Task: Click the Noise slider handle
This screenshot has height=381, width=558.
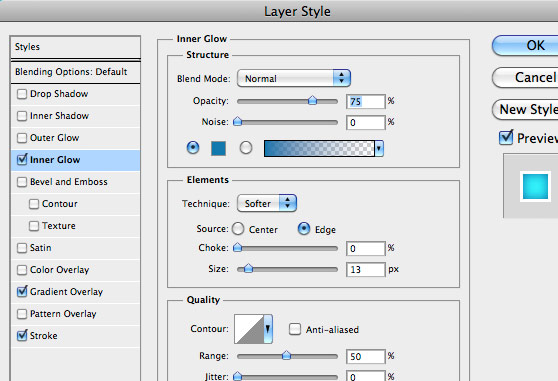Action: [237, 122]
